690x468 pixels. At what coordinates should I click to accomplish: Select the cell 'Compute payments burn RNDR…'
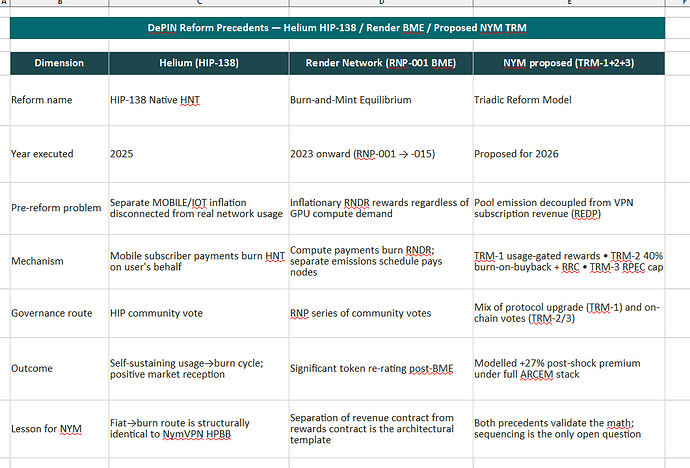[x=381, y=261]
